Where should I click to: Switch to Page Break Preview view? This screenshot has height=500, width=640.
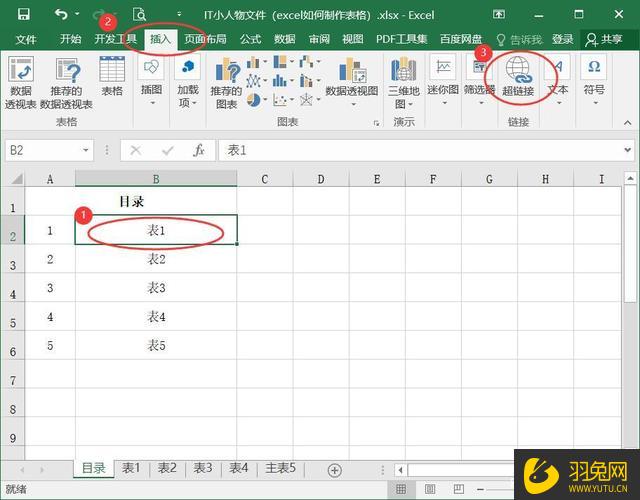(x=459, y=489)
